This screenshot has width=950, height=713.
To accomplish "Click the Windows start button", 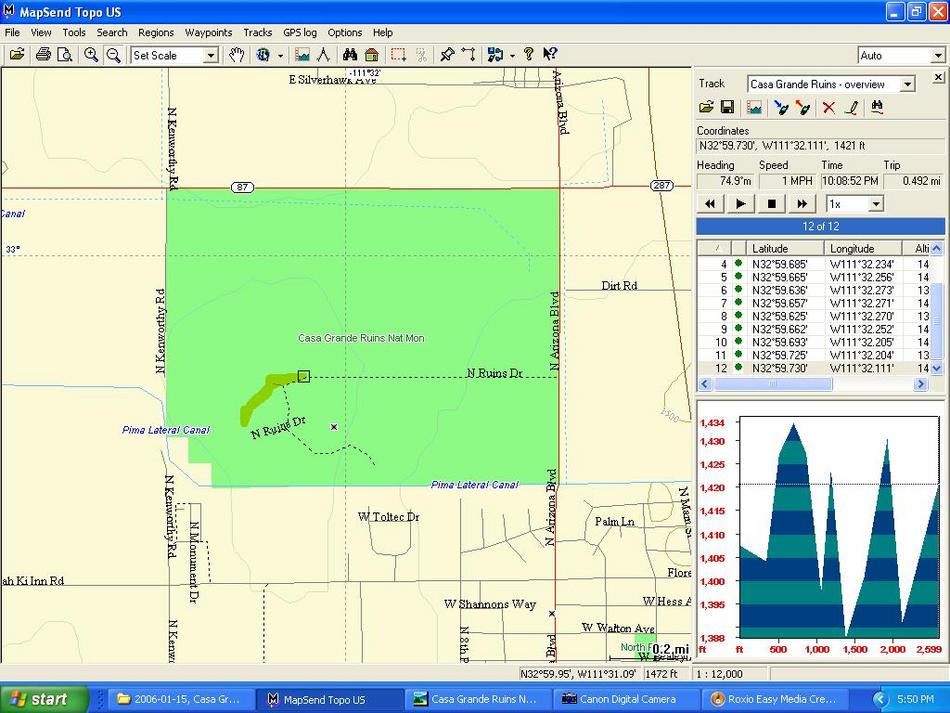I will click(x=44, y=699).
